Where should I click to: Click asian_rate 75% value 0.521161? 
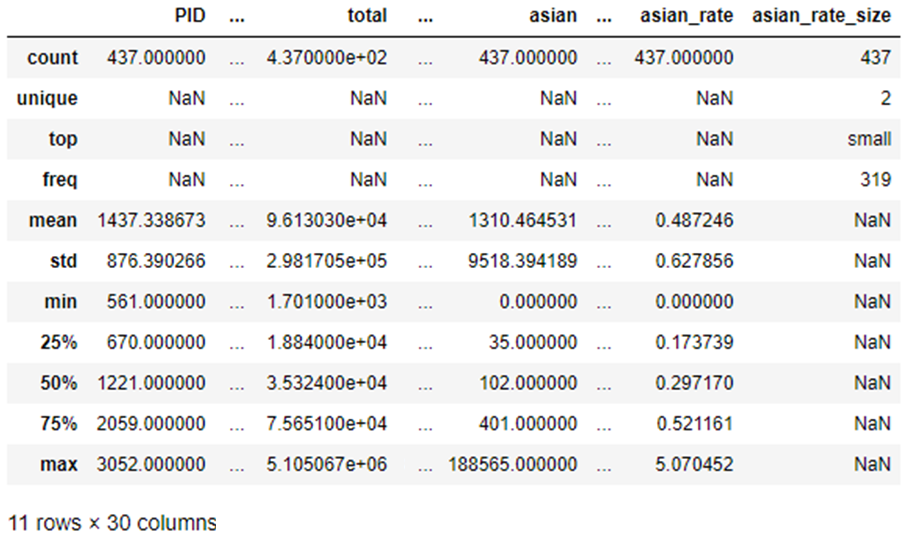point(694,424)
